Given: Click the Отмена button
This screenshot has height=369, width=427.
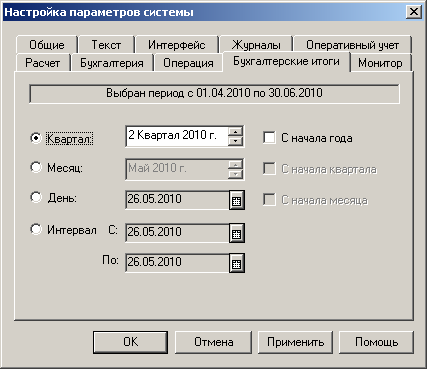Looking at the screenshot, I should pyautogui.click(x=213, y=342).
